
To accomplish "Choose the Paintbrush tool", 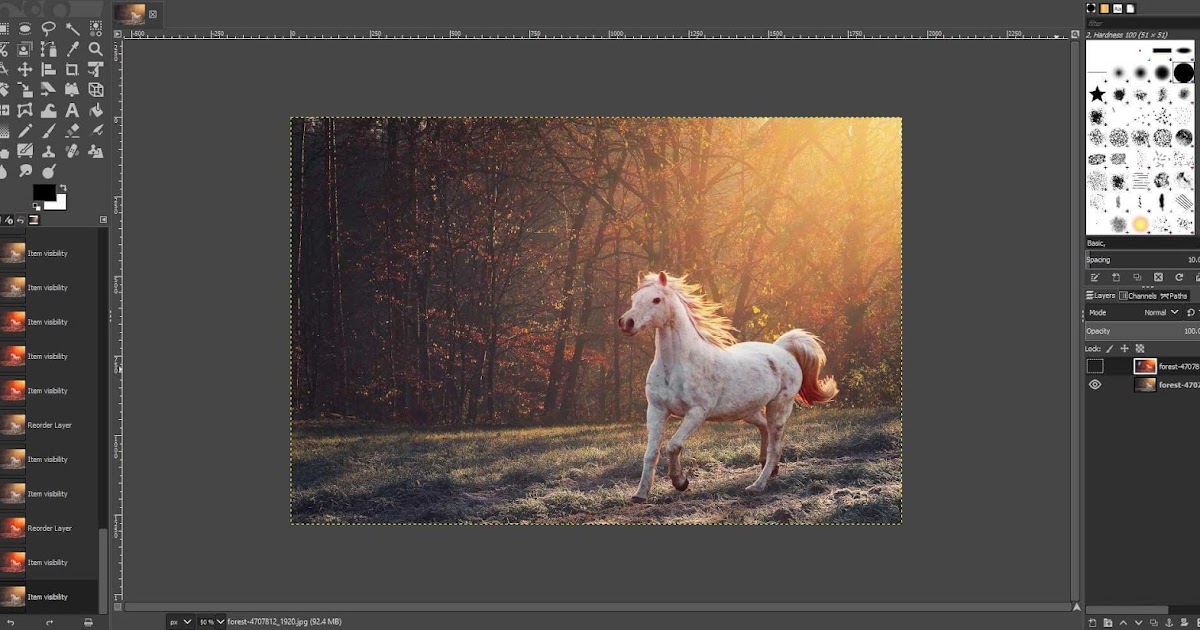I will click(x=48, y=130).
